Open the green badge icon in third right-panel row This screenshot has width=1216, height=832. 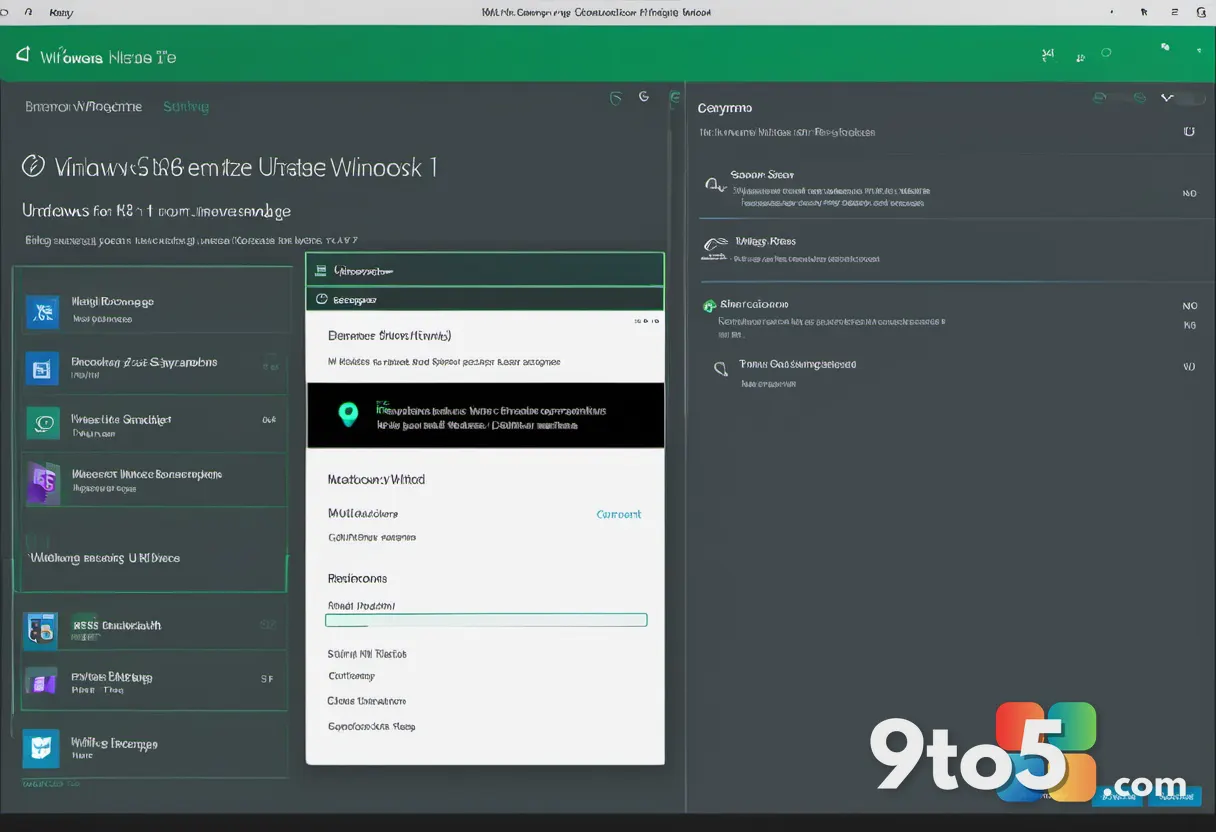coord(709,306)
